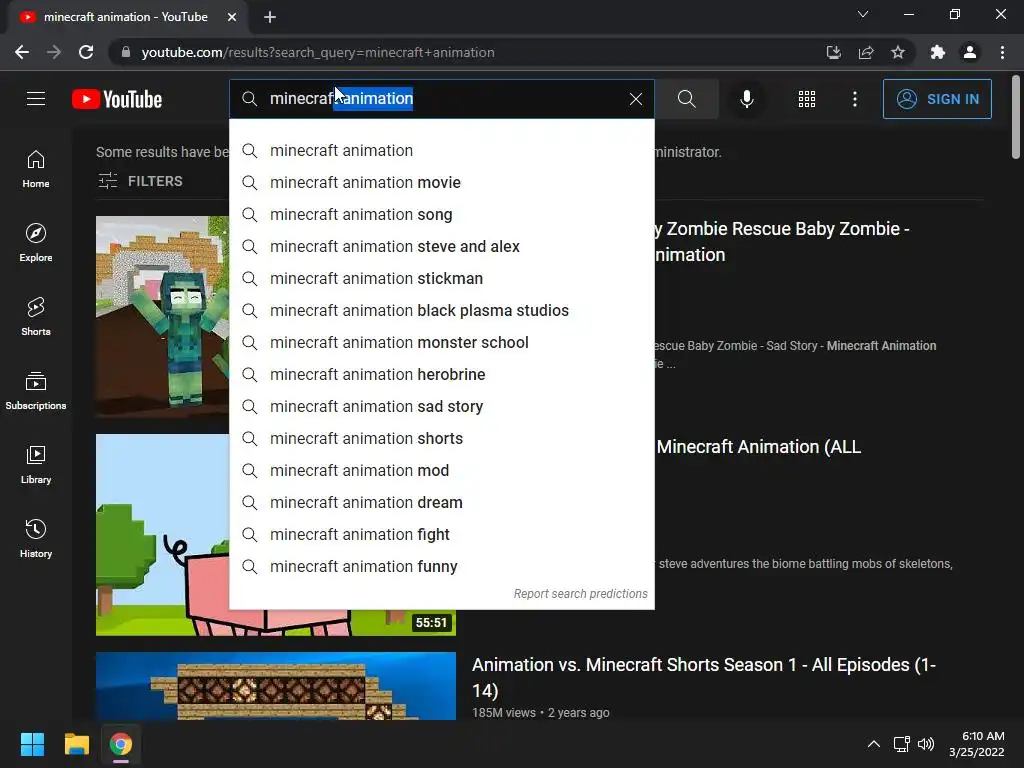Choose suggestion 'minecraft animation song'
The width and height of the screenshot is (1024, 768).
[x=442, y=214]
